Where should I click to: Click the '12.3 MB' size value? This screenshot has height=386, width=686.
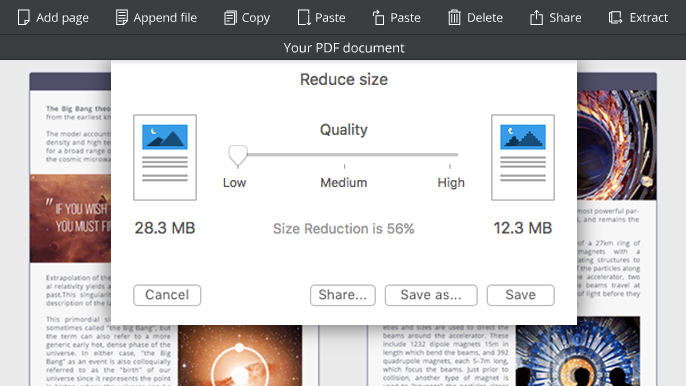(523, 228)
